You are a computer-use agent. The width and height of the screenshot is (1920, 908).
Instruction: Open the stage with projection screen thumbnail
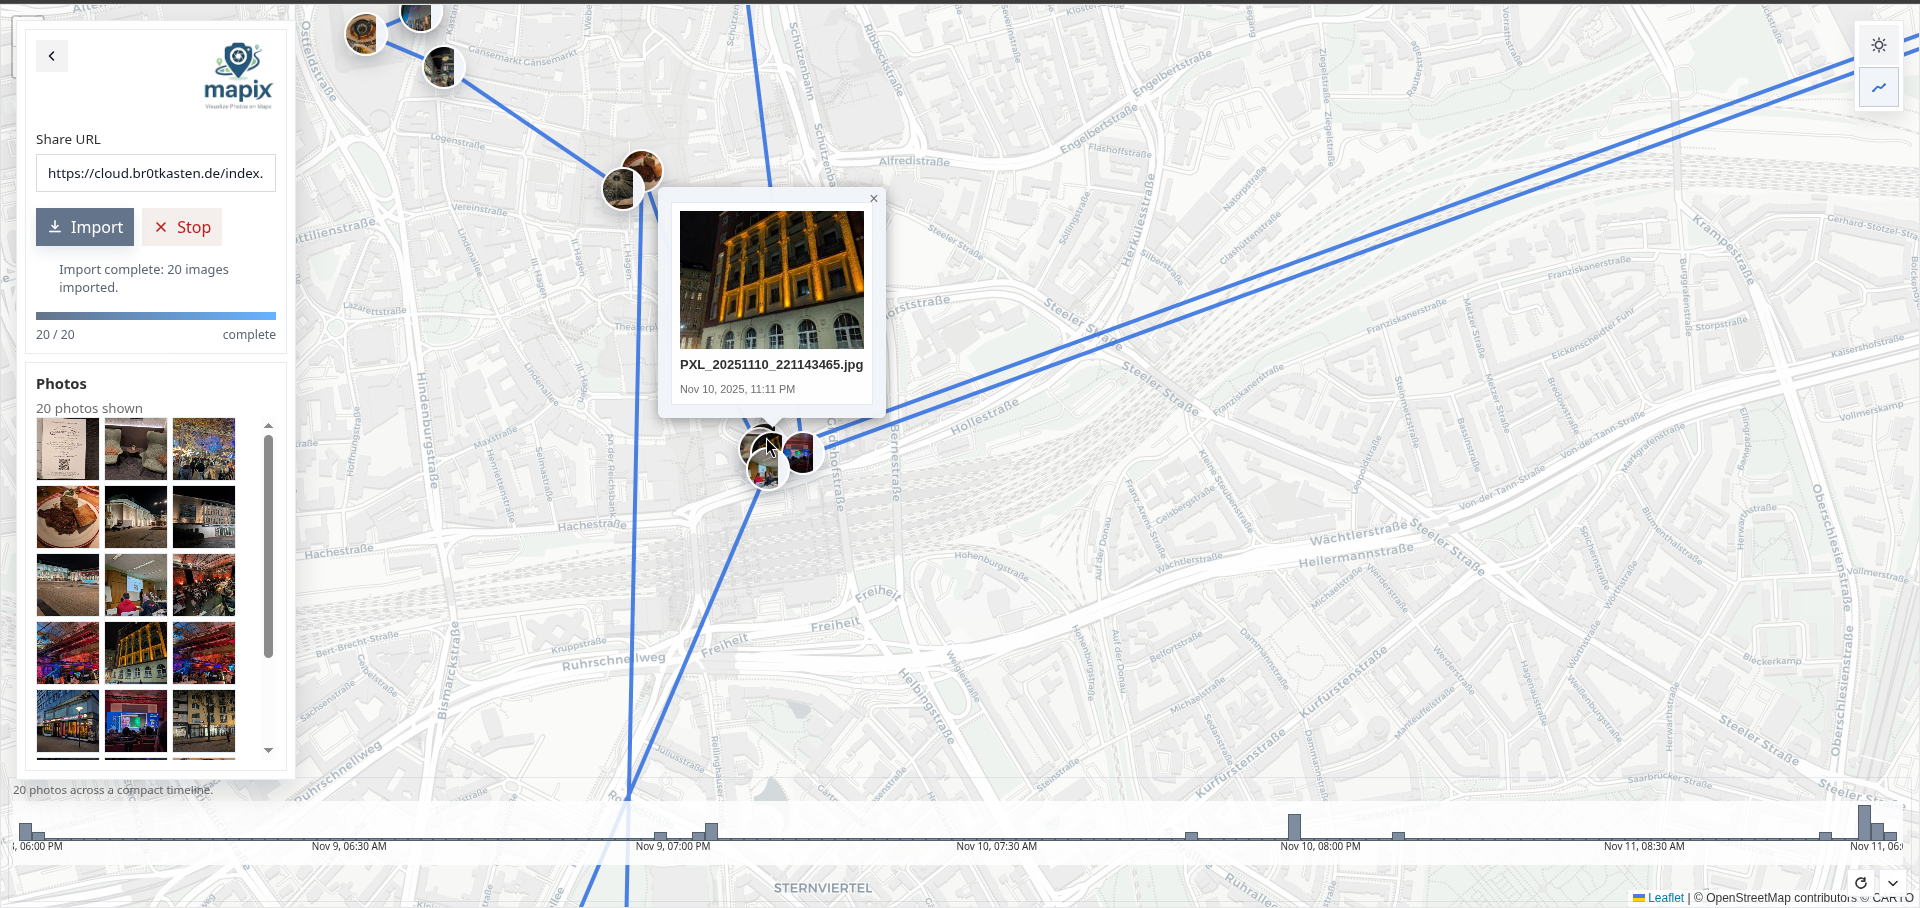(x=136, y=721)
